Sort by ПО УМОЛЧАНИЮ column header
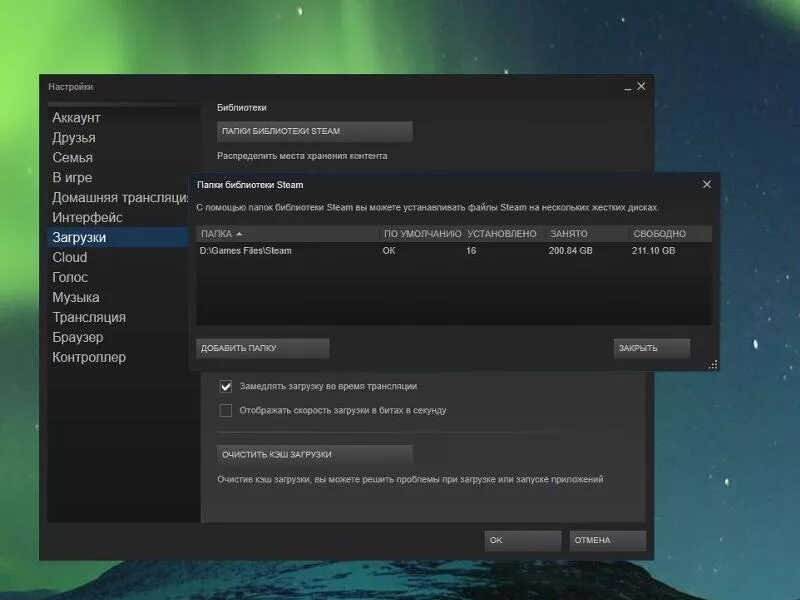 [422, 234]
